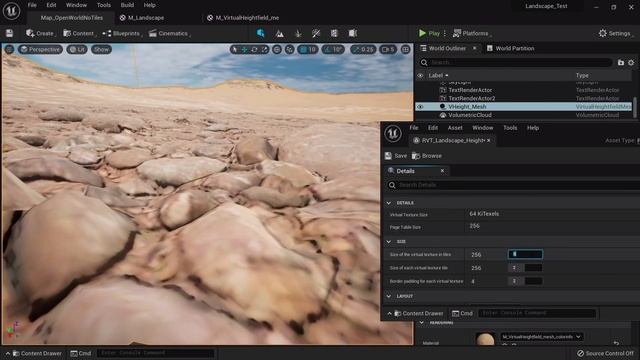The height and width of the screenshot is (360, 640).
Task: Choose the select object cursor tool
Action: [234, 49]
